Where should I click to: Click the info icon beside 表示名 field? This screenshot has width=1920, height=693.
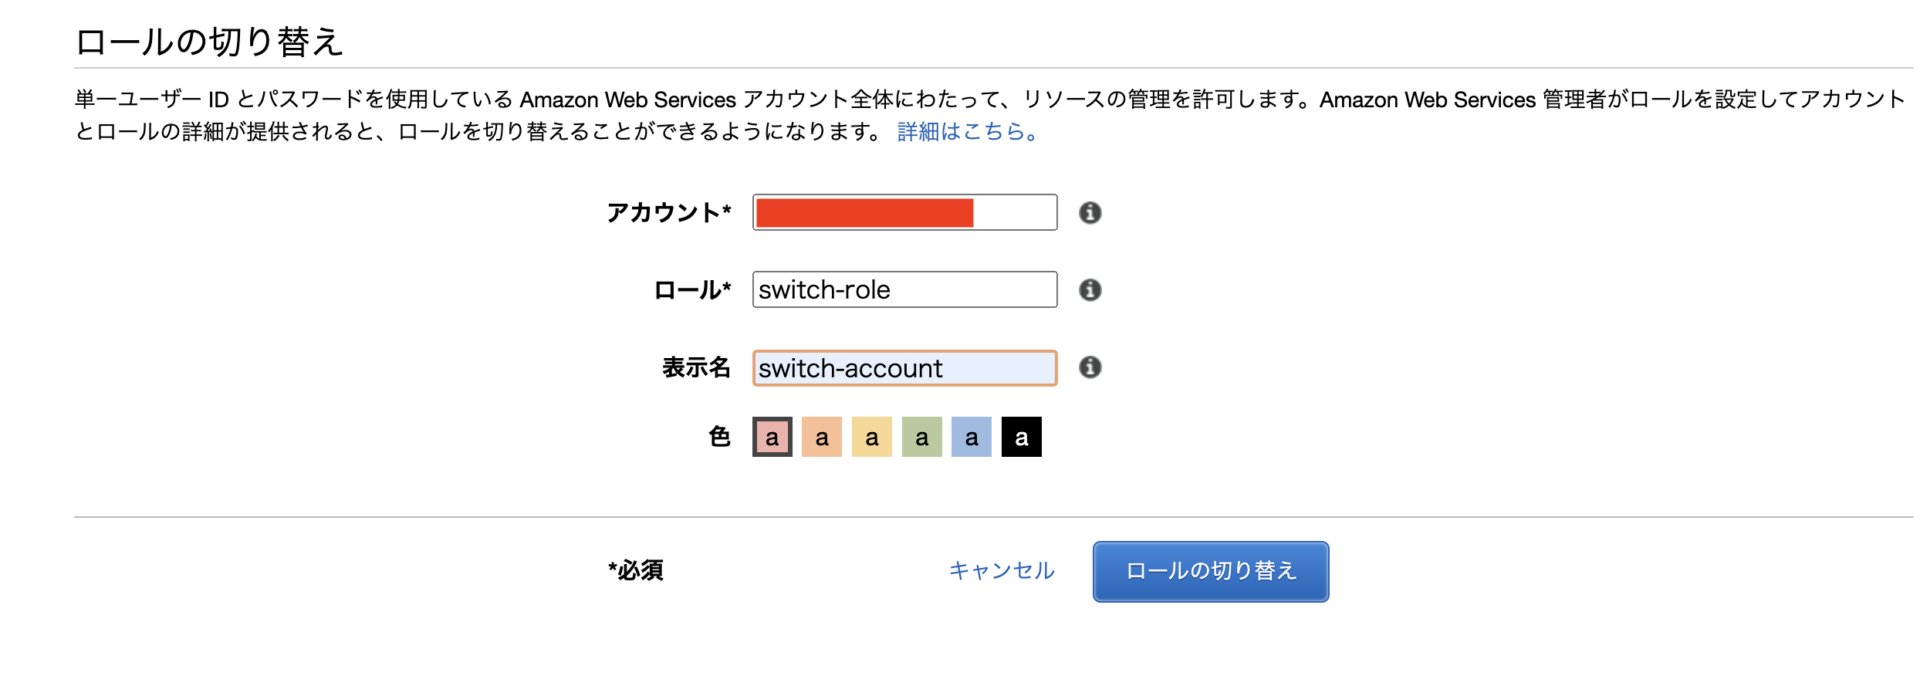1090,368
